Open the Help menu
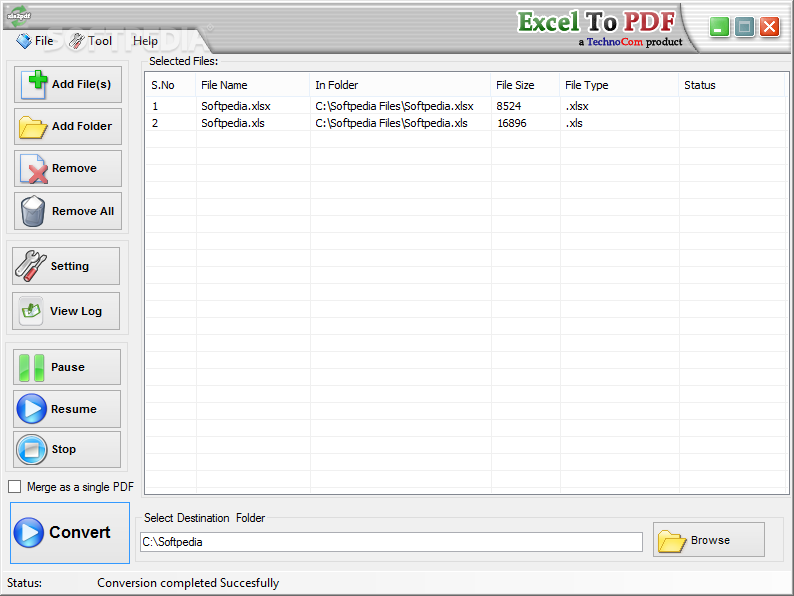This screenshot has width=794, height=596. (x=145, y=41)
